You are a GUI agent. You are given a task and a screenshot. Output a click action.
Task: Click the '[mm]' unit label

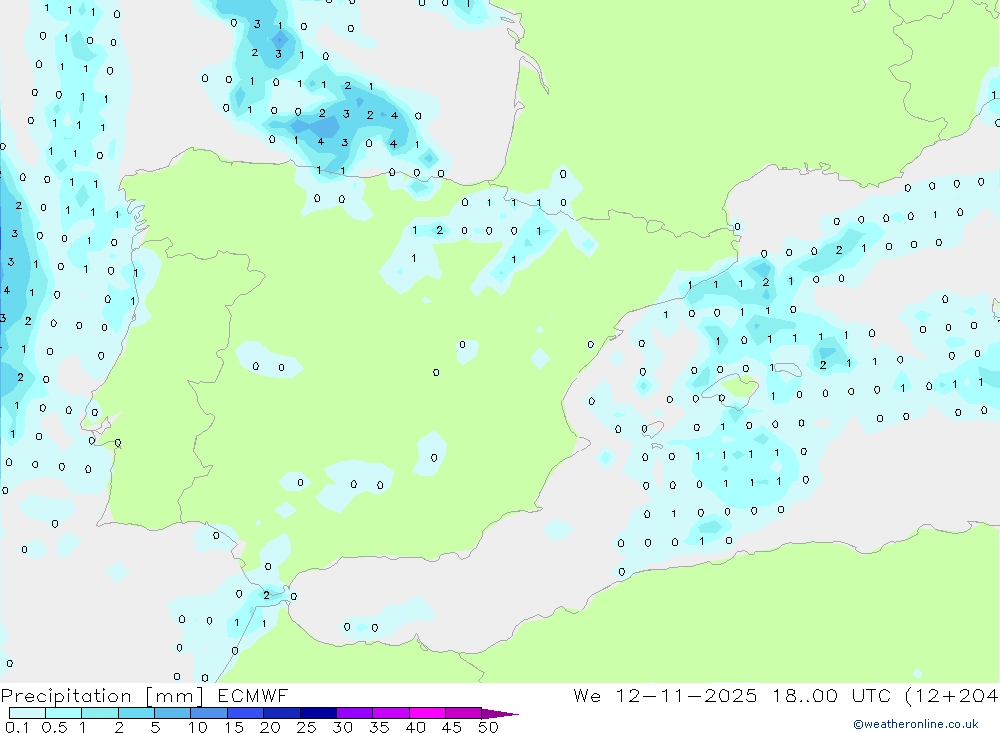tap(175, 696)
